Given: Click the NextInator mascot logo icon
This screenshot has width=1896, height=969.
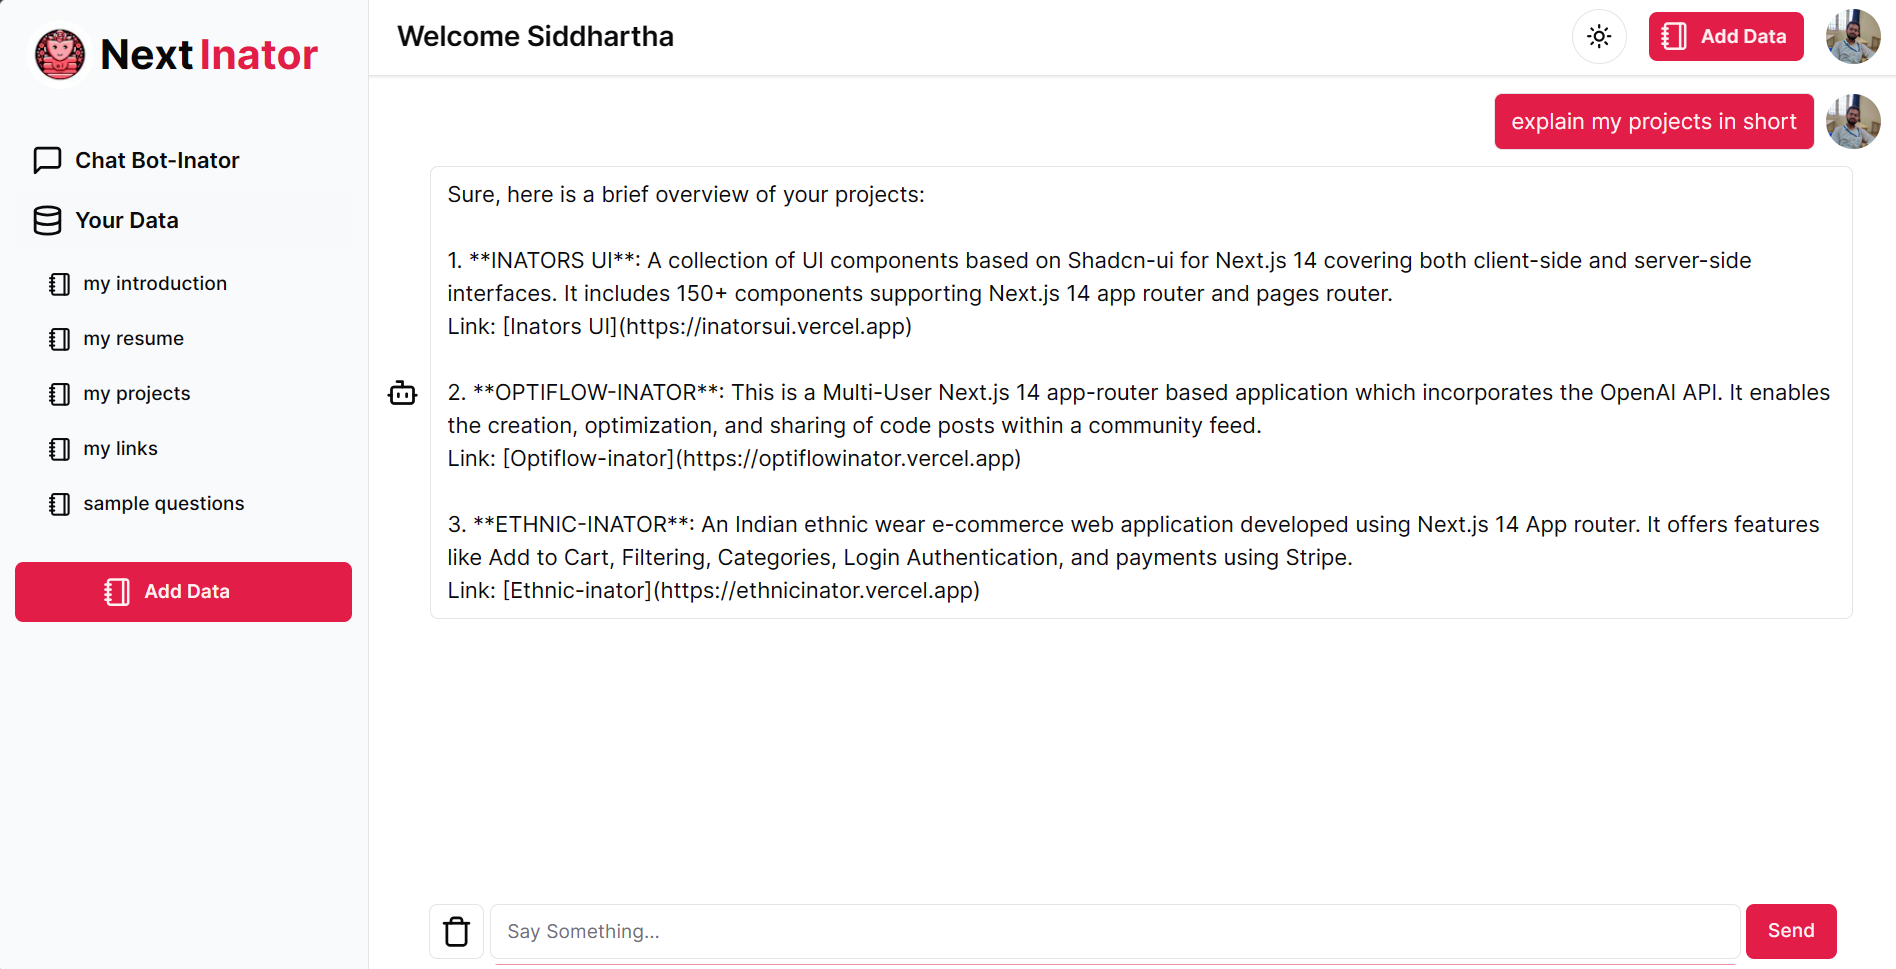Looking at the screenshot, I should (x=60, y=54).
